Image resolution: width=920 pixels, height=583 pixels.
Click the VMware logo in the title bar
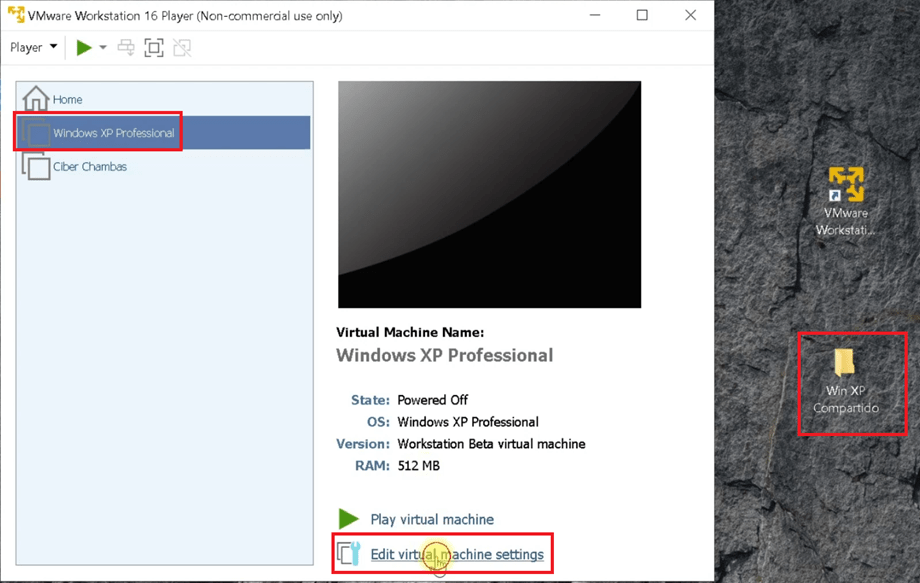point(16,15)
